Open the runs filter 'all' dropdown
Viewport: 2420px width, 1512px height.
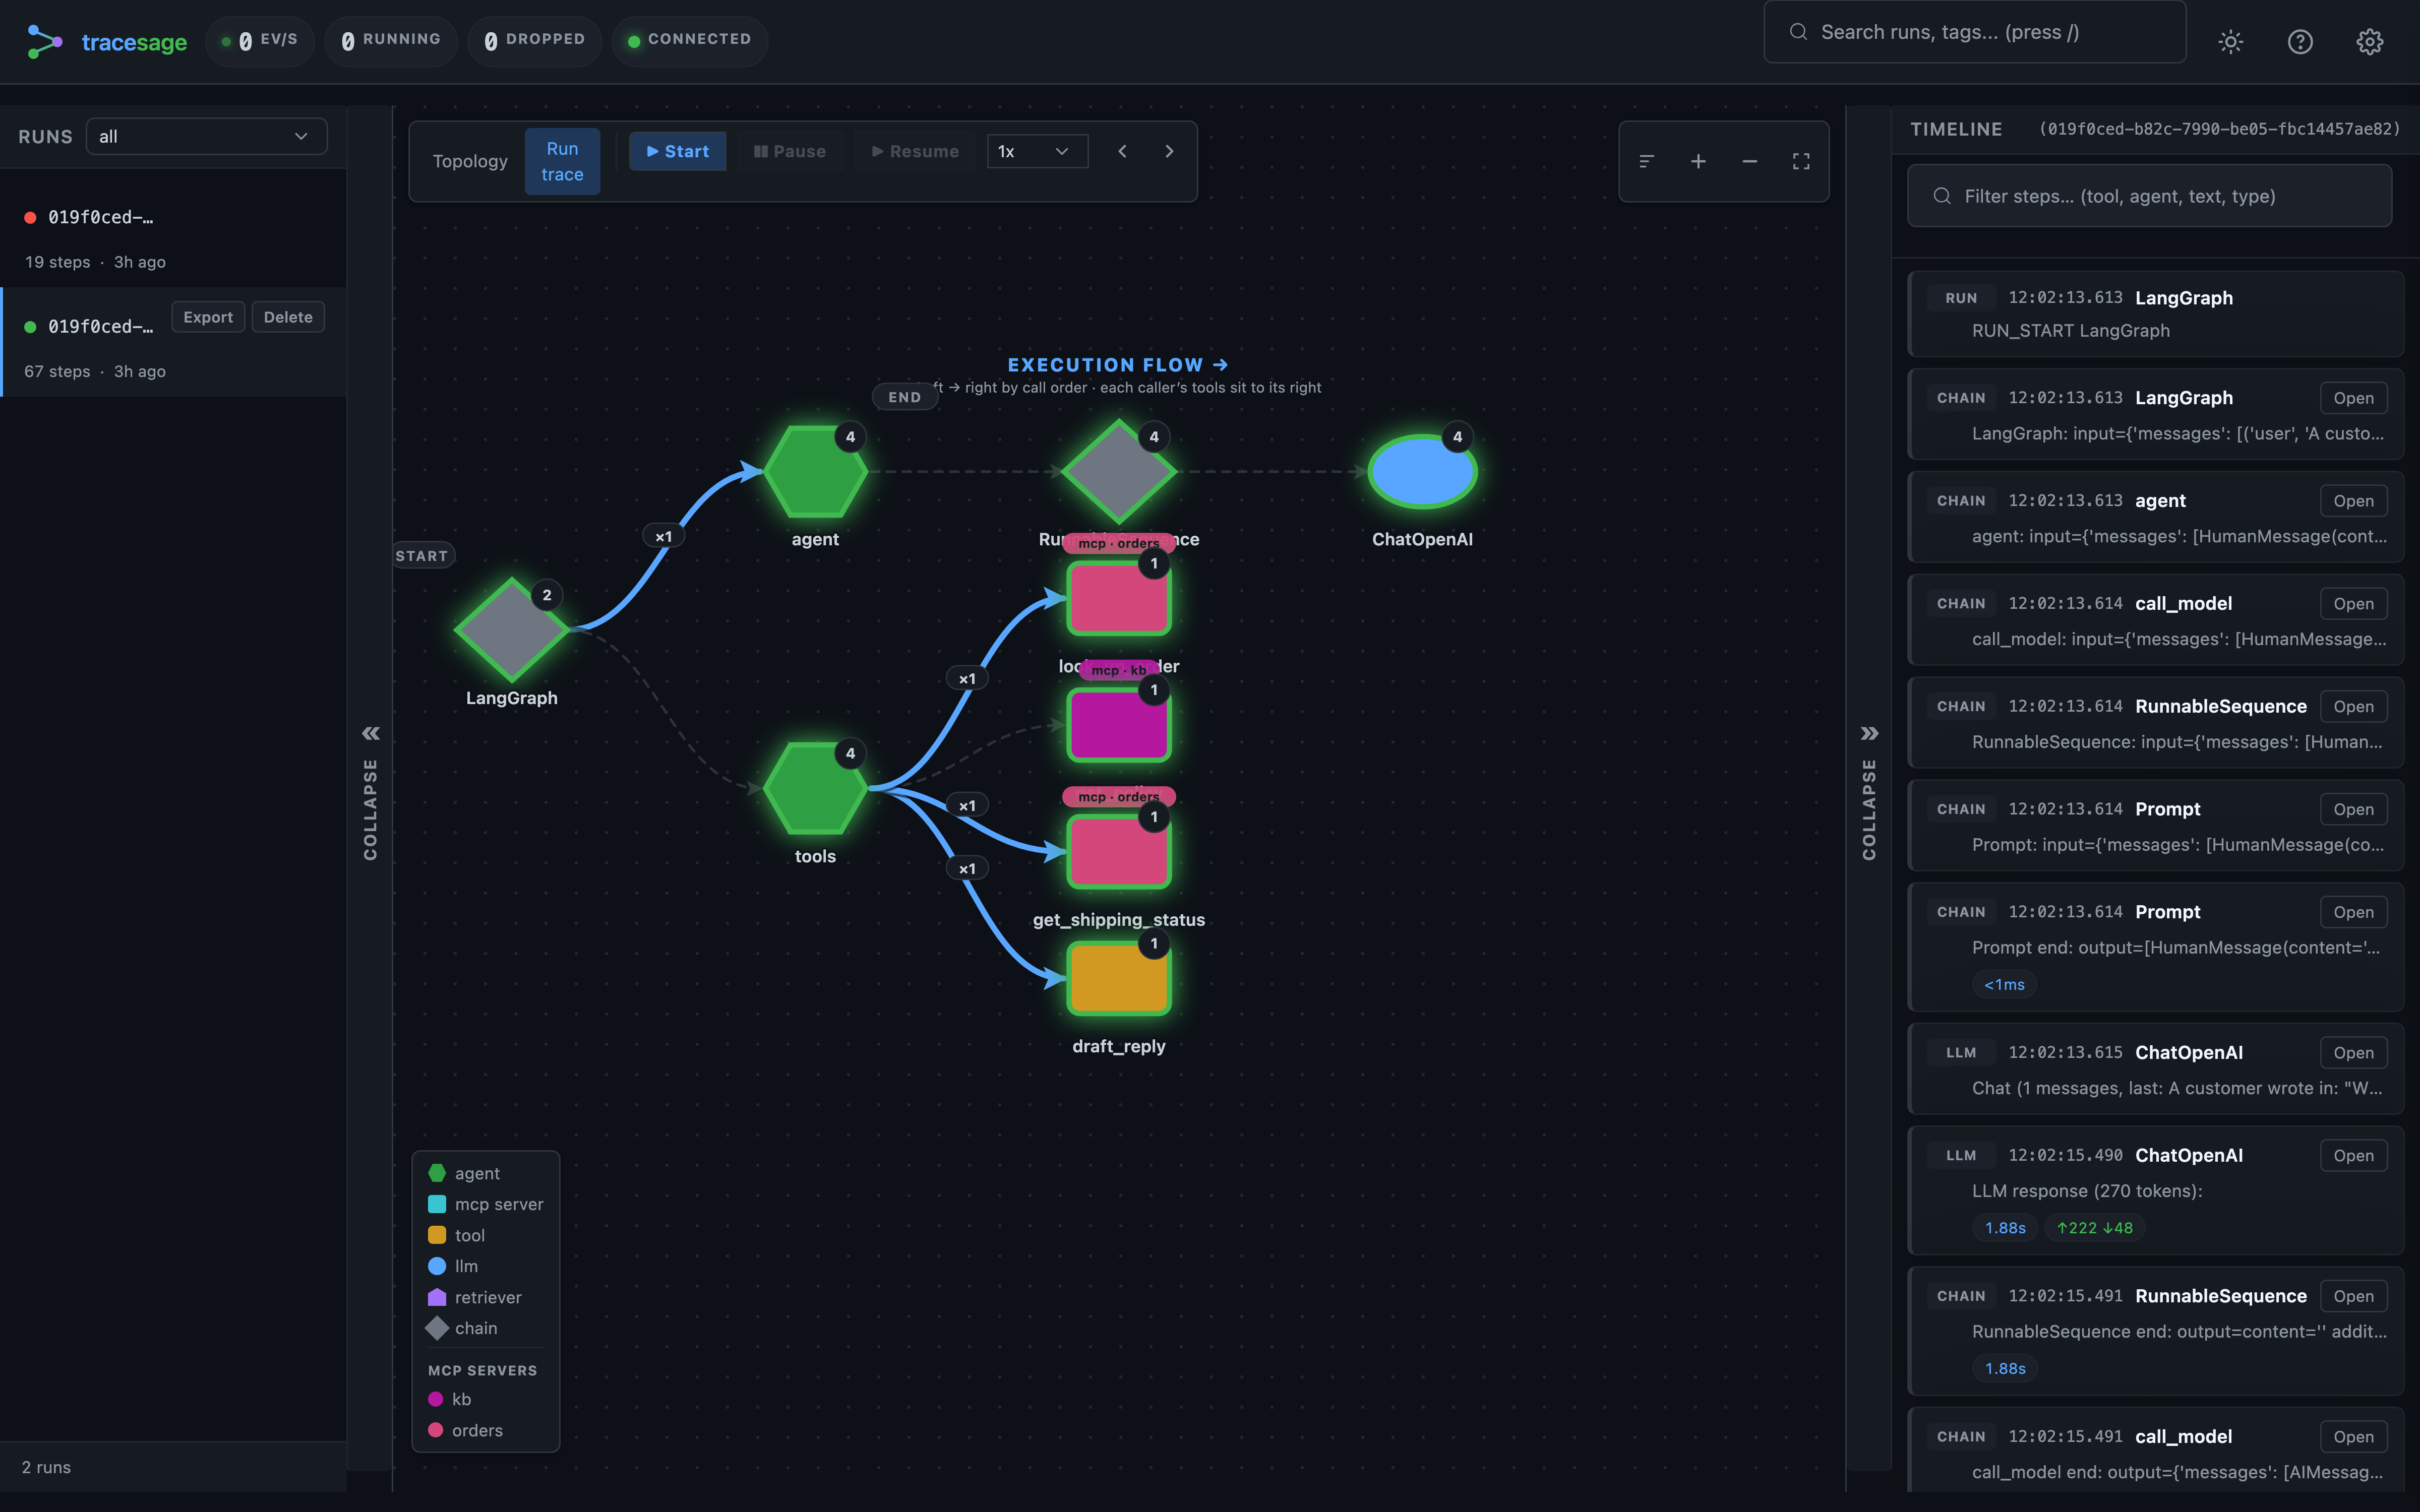point(206,136)
